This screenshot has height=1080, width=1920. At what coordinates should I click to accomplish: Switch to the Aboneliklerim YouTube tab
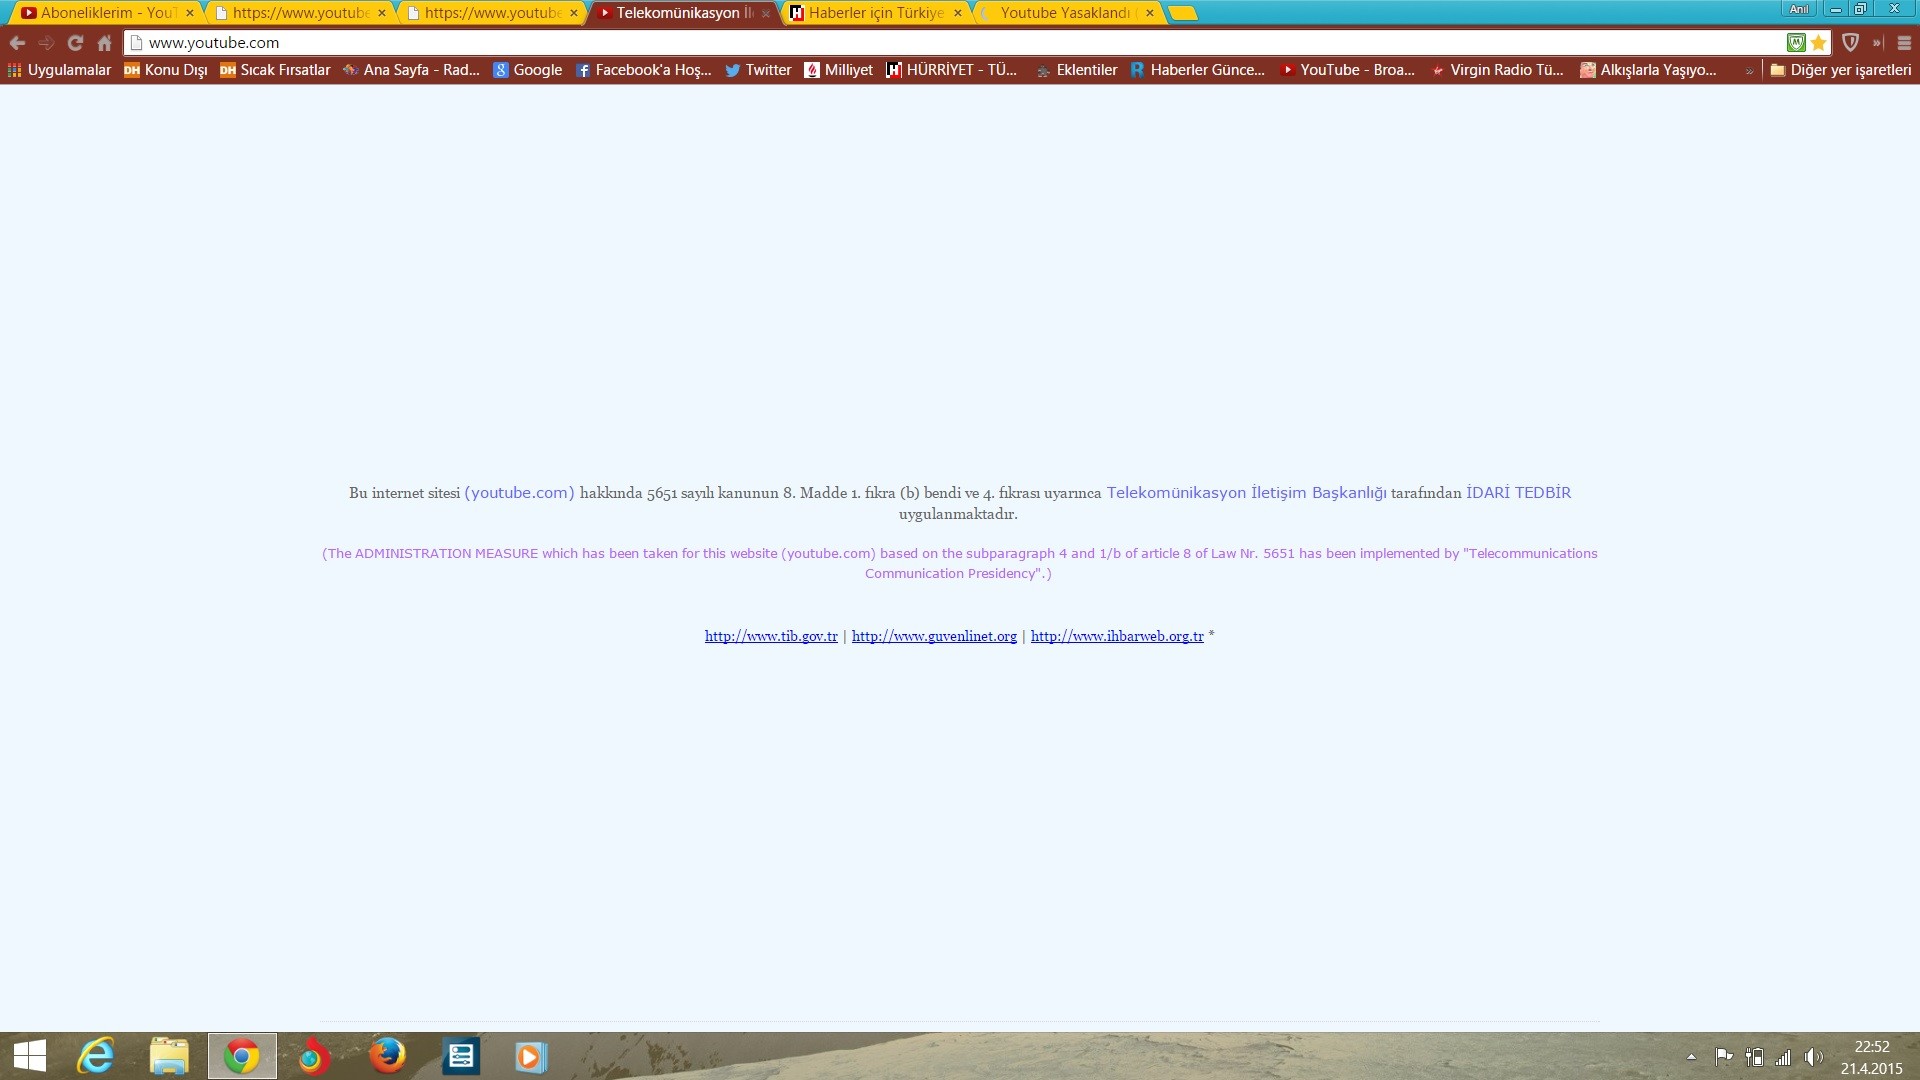tap(100, 13)
